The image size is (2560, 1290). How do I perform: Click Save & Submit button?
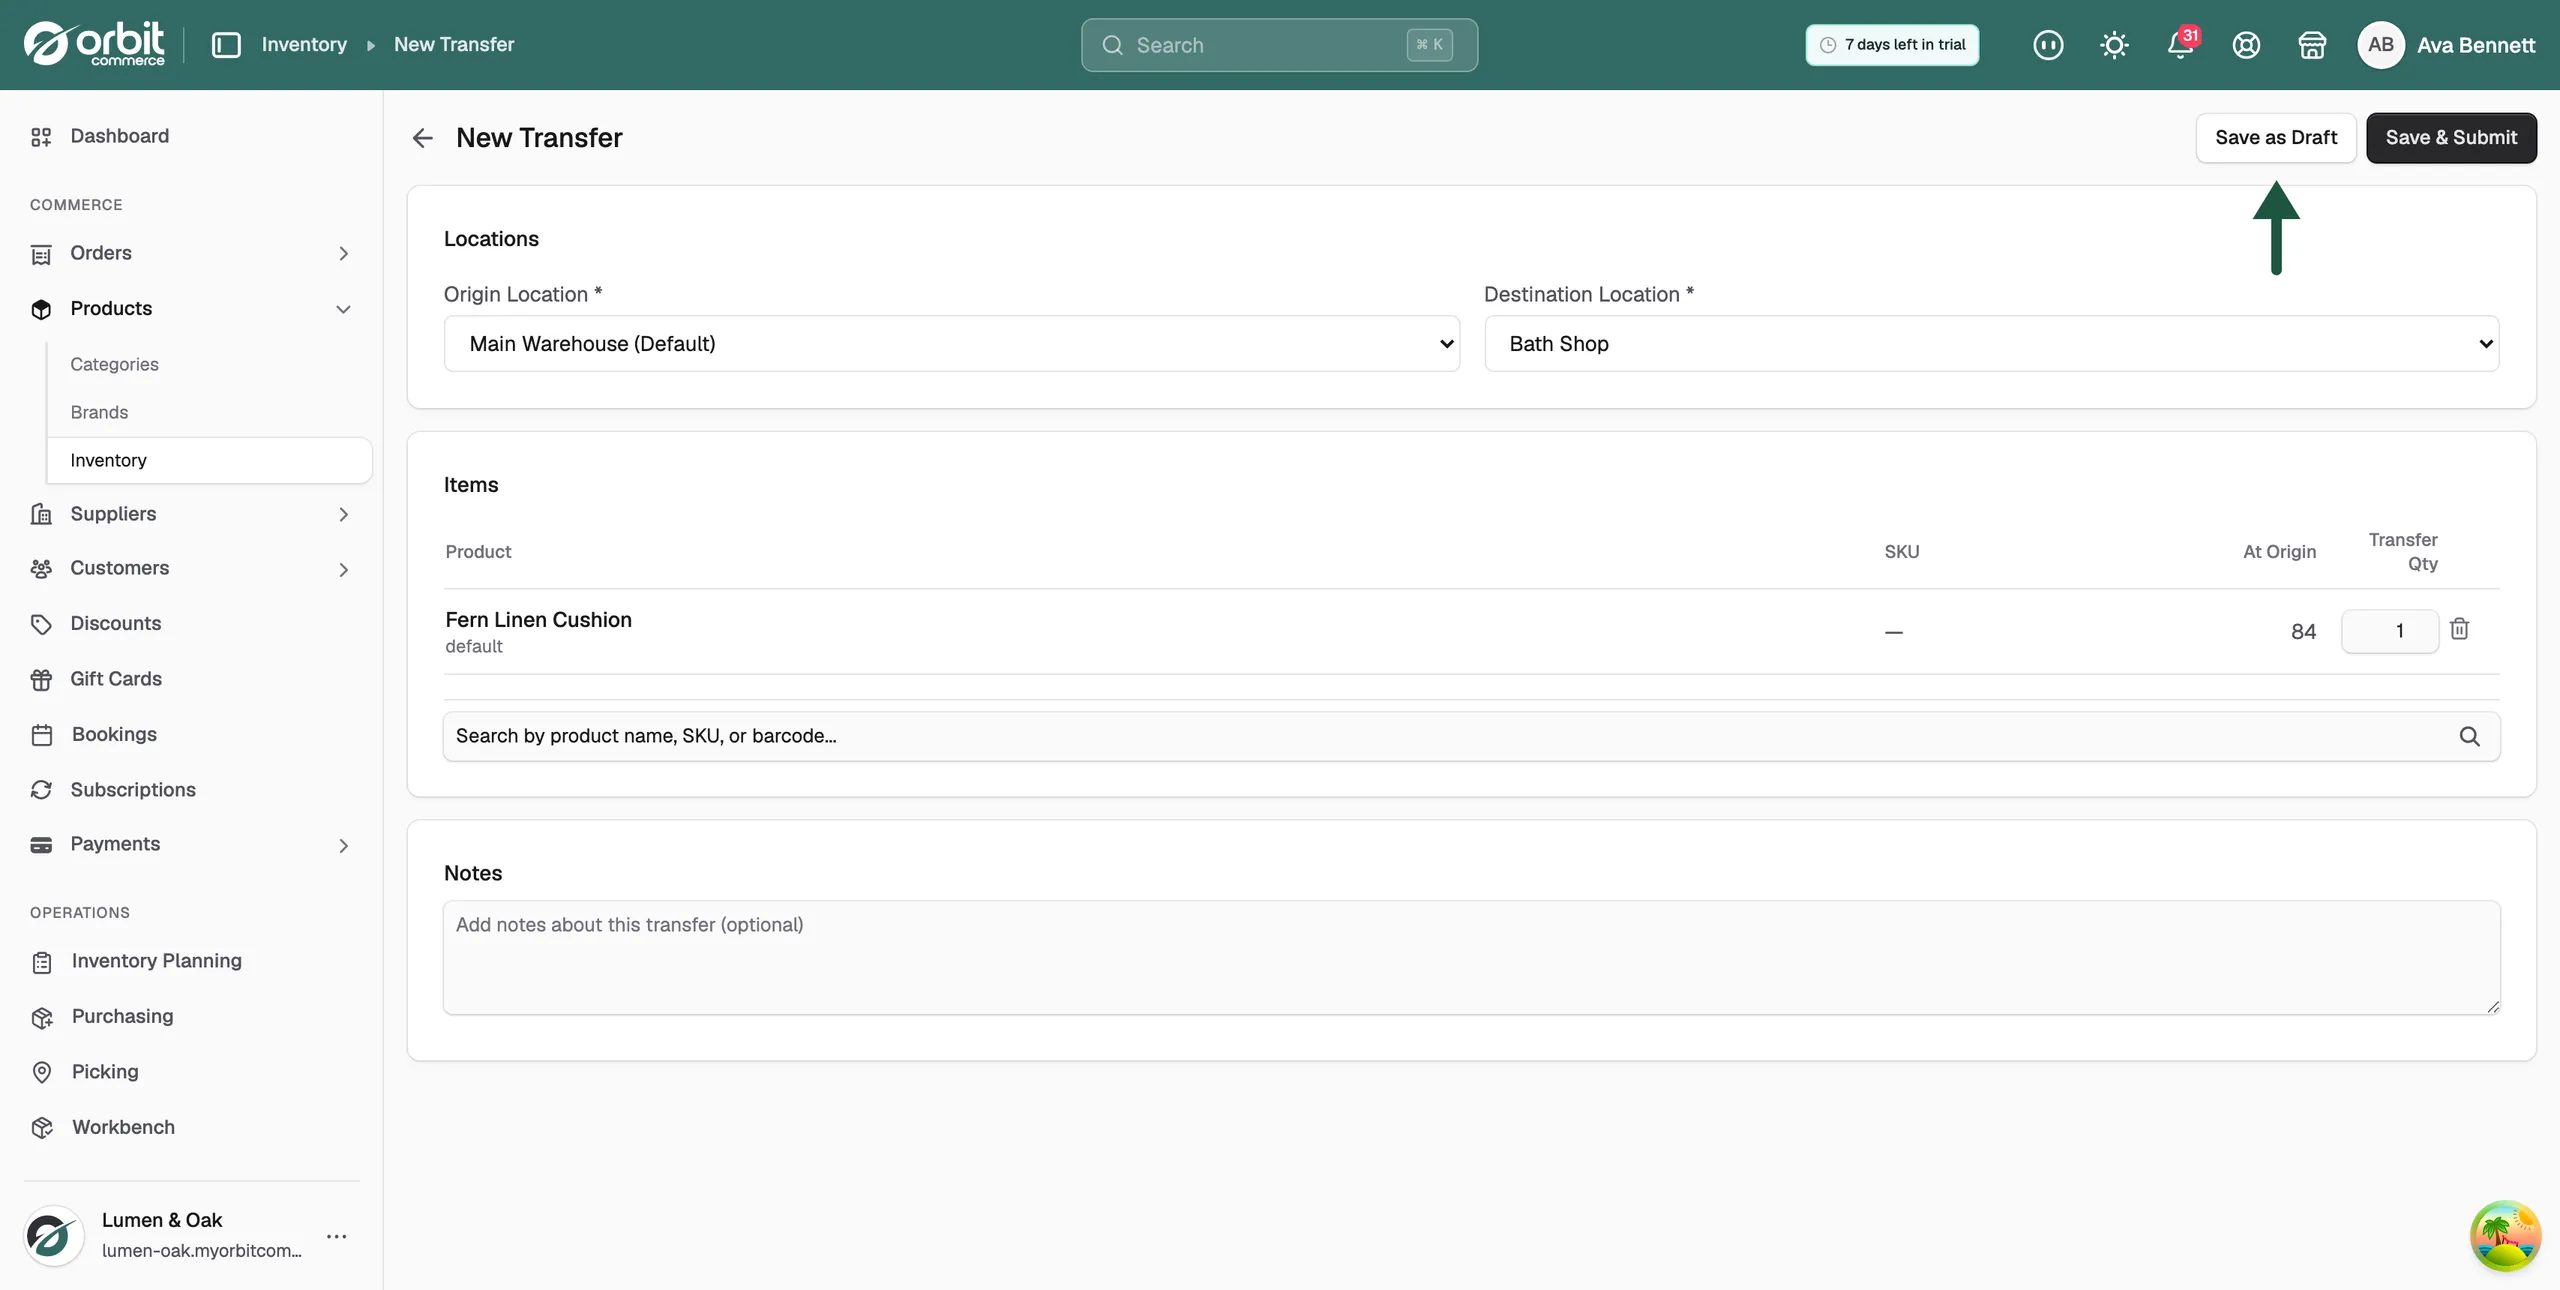[x=2451, y=138]
